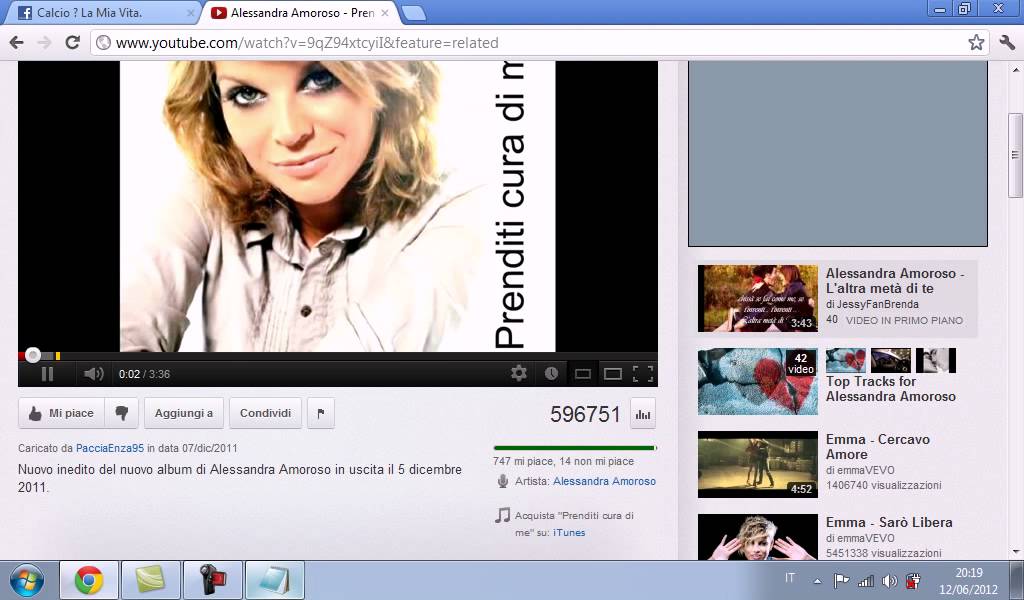Pause the video playback
This screenshot has width=1024, height=600.
(47, 374)
